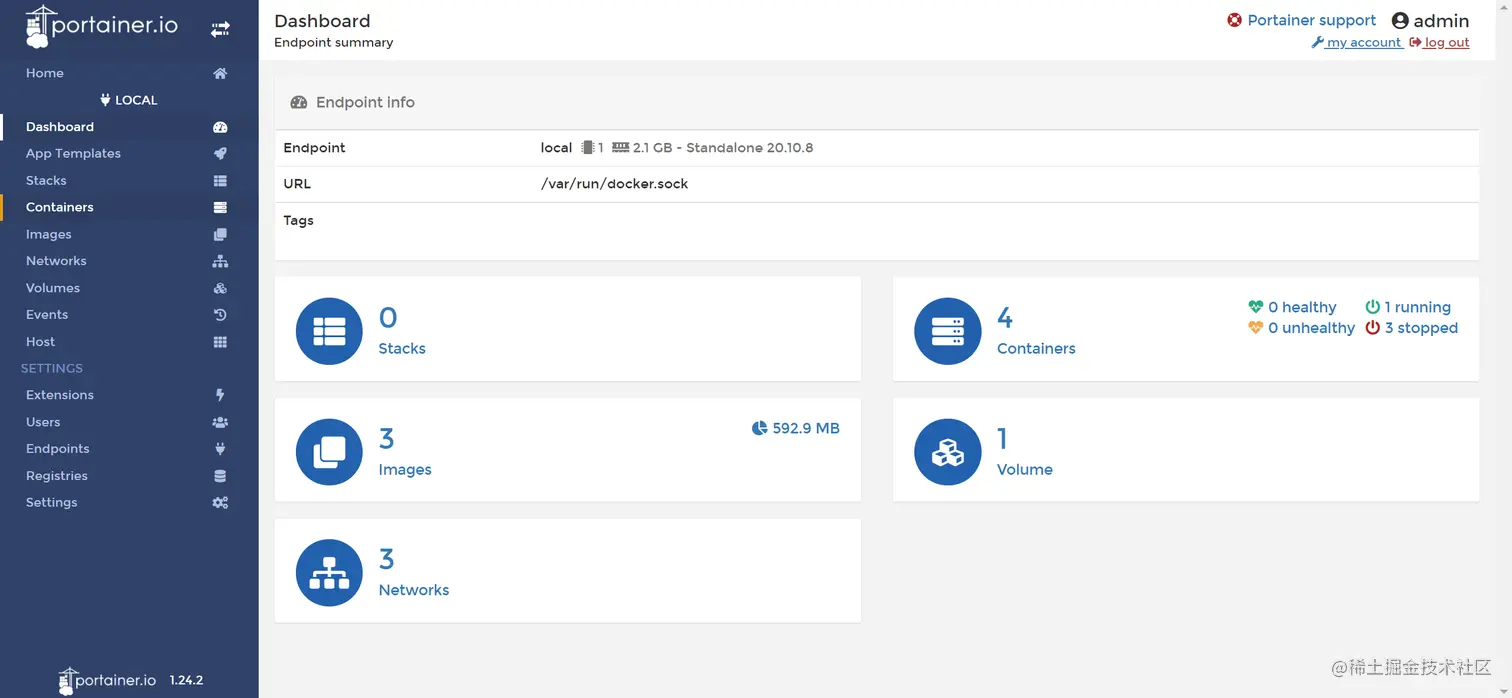Click the round Networks tile icon
This screenshot has width=1512, height=698.
point(329,572)
